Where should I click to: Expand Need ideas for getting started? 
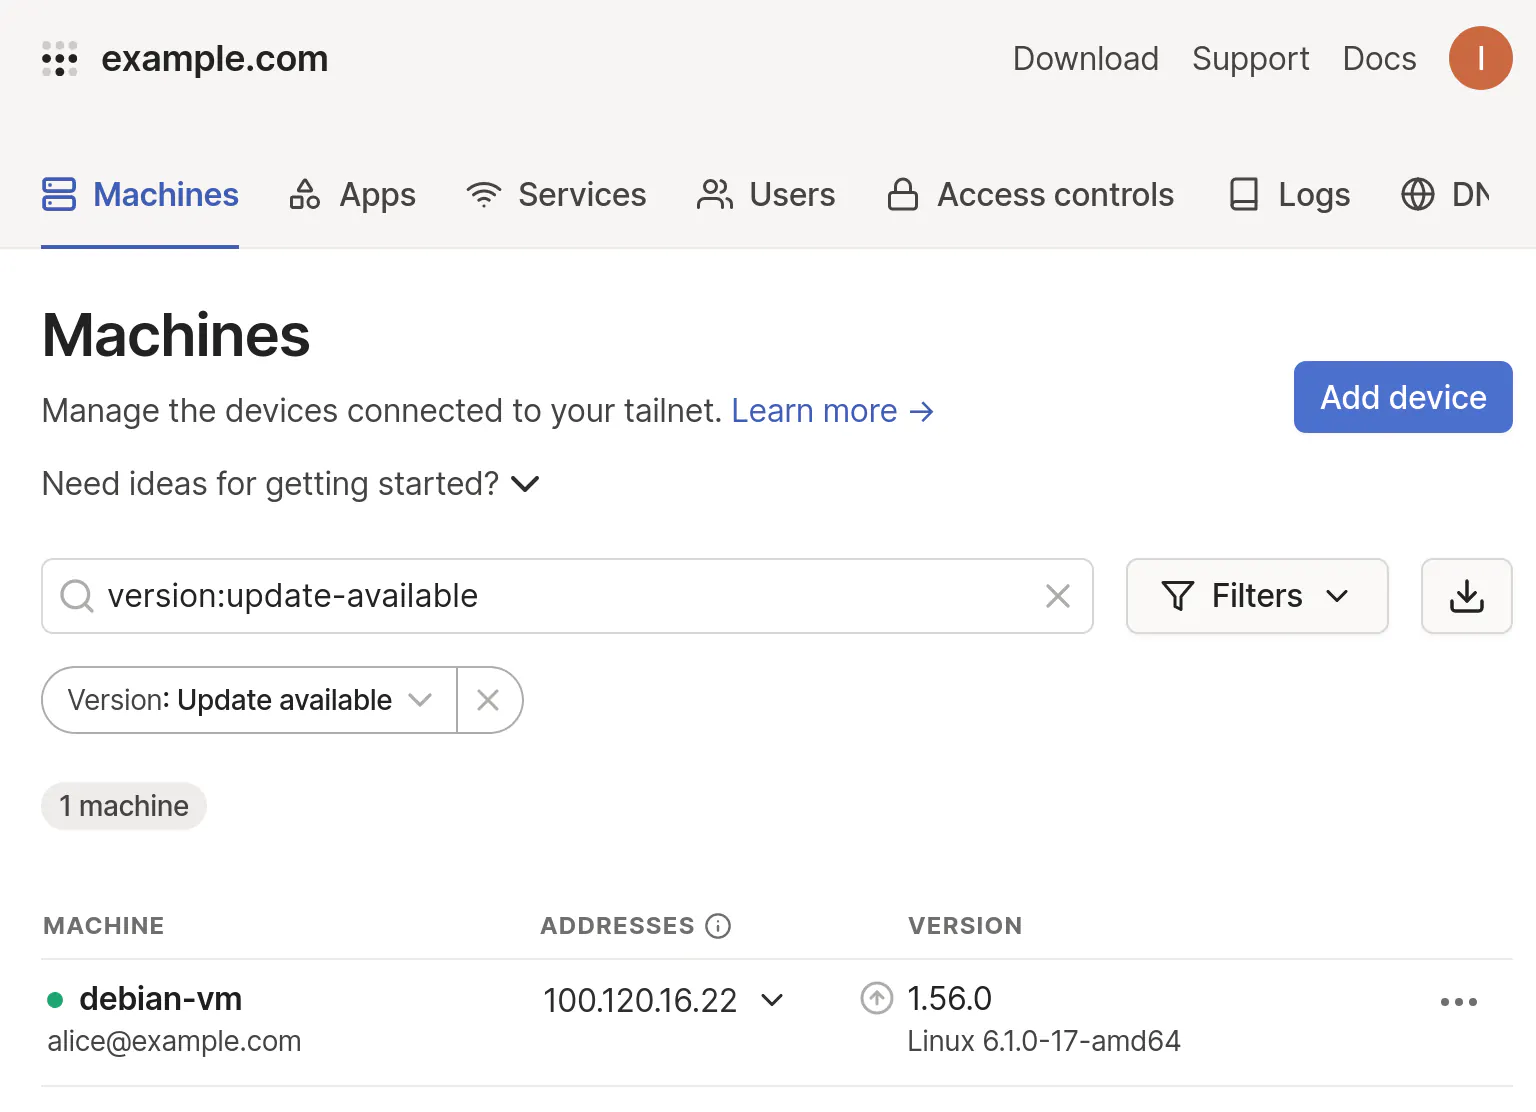[x=291, y=484]
